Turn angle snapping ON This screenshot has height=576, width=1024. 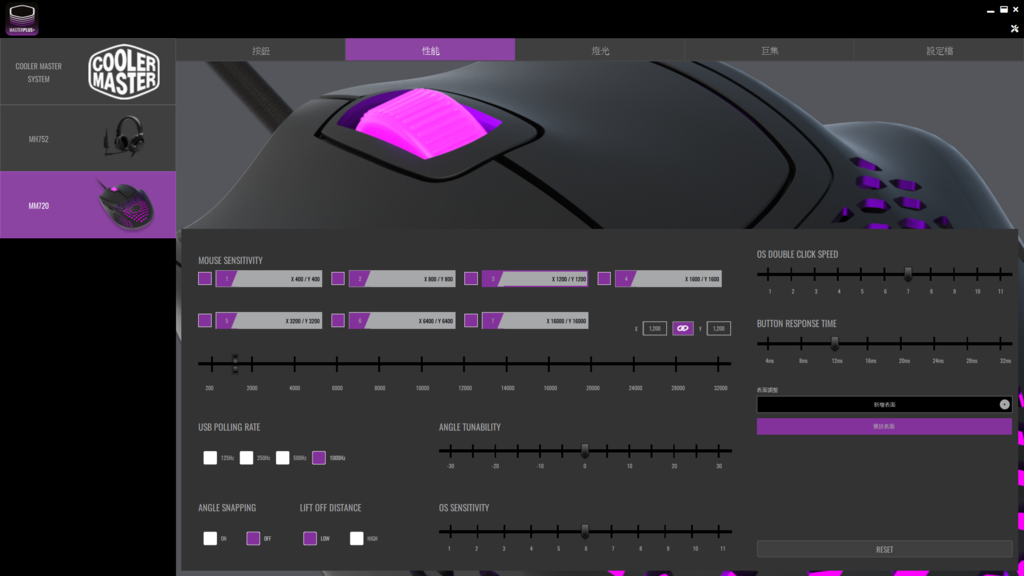pyautogui.click(x=210, y=538)
